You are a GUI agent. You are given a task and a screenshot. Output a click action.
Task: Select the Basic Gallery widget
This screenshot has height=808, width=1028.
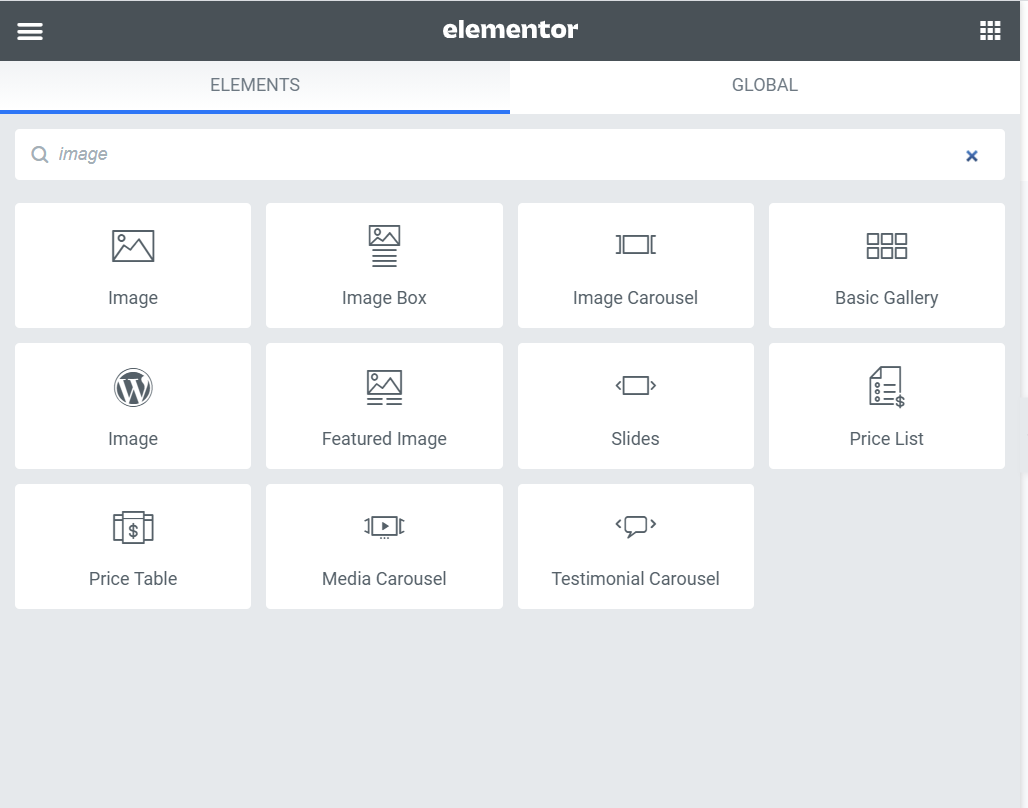tap(887, 266)
